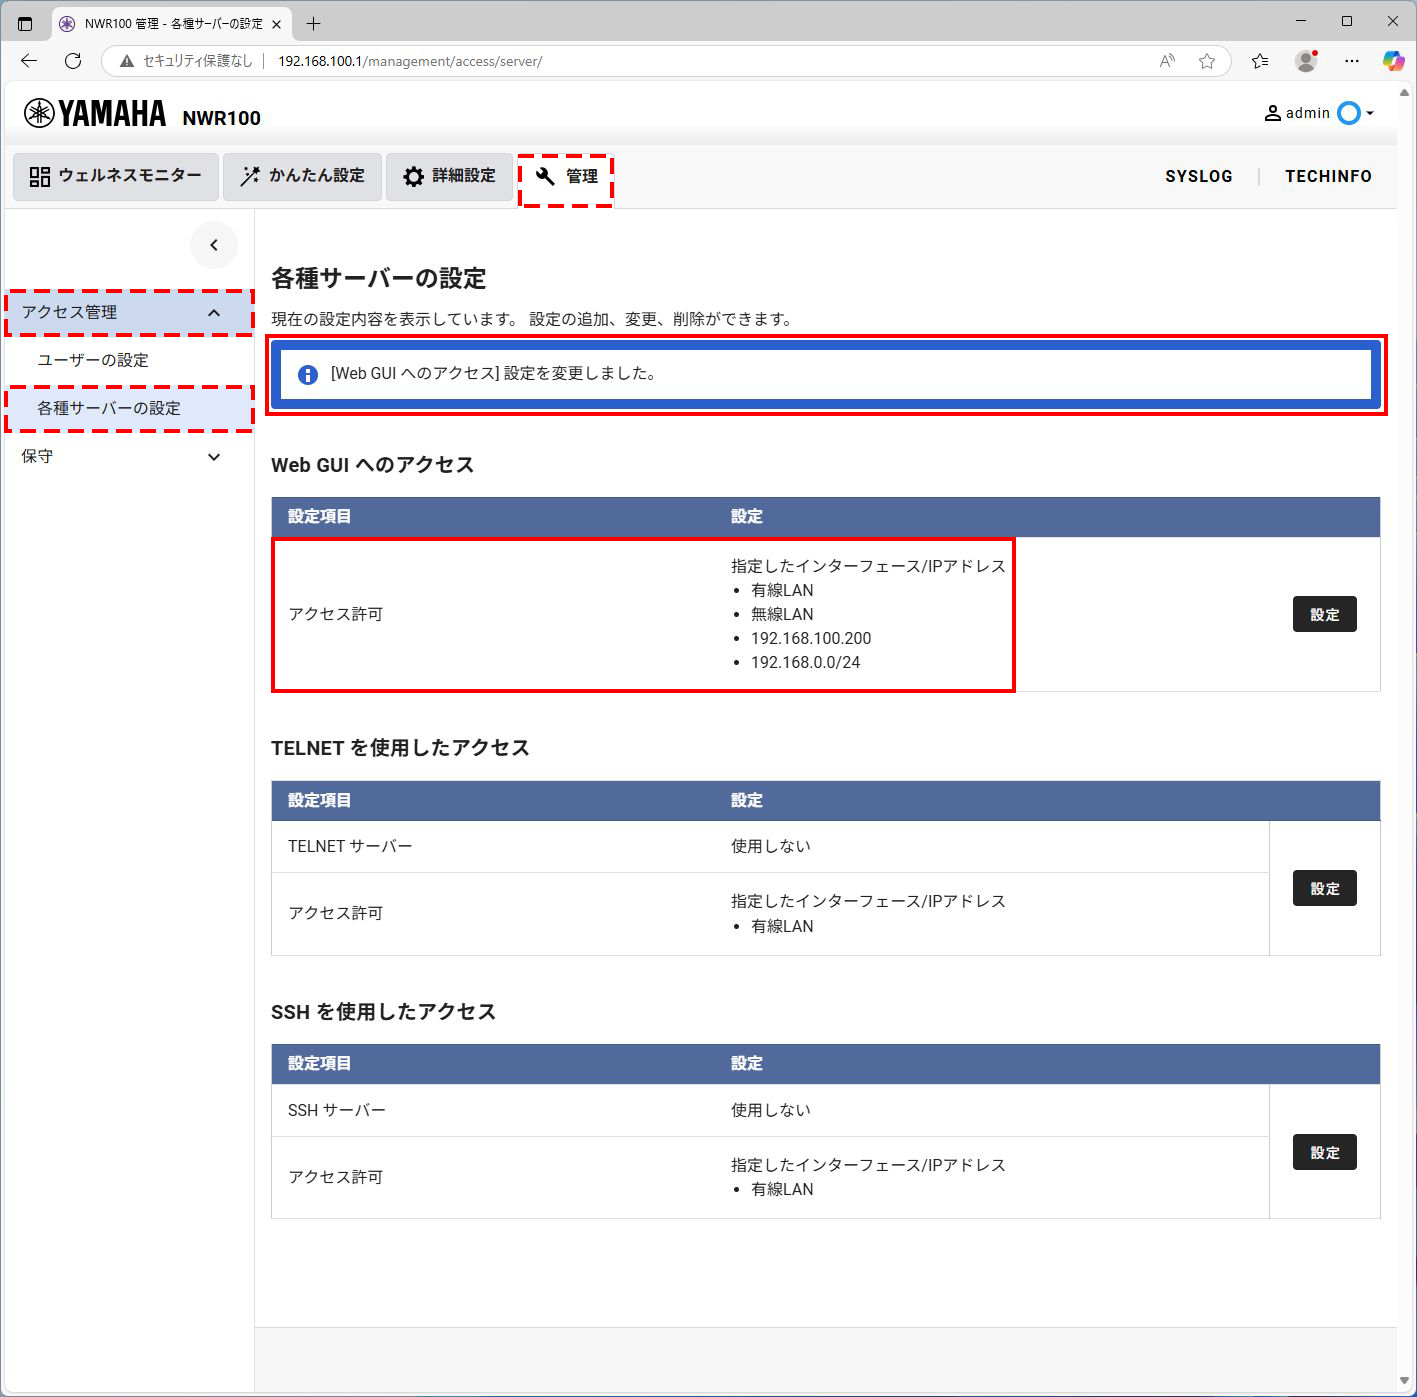This screenshot has height=1397, width=1417.
Task: Open Copilot from the browser toolbar
Action: click(1394, 61)
